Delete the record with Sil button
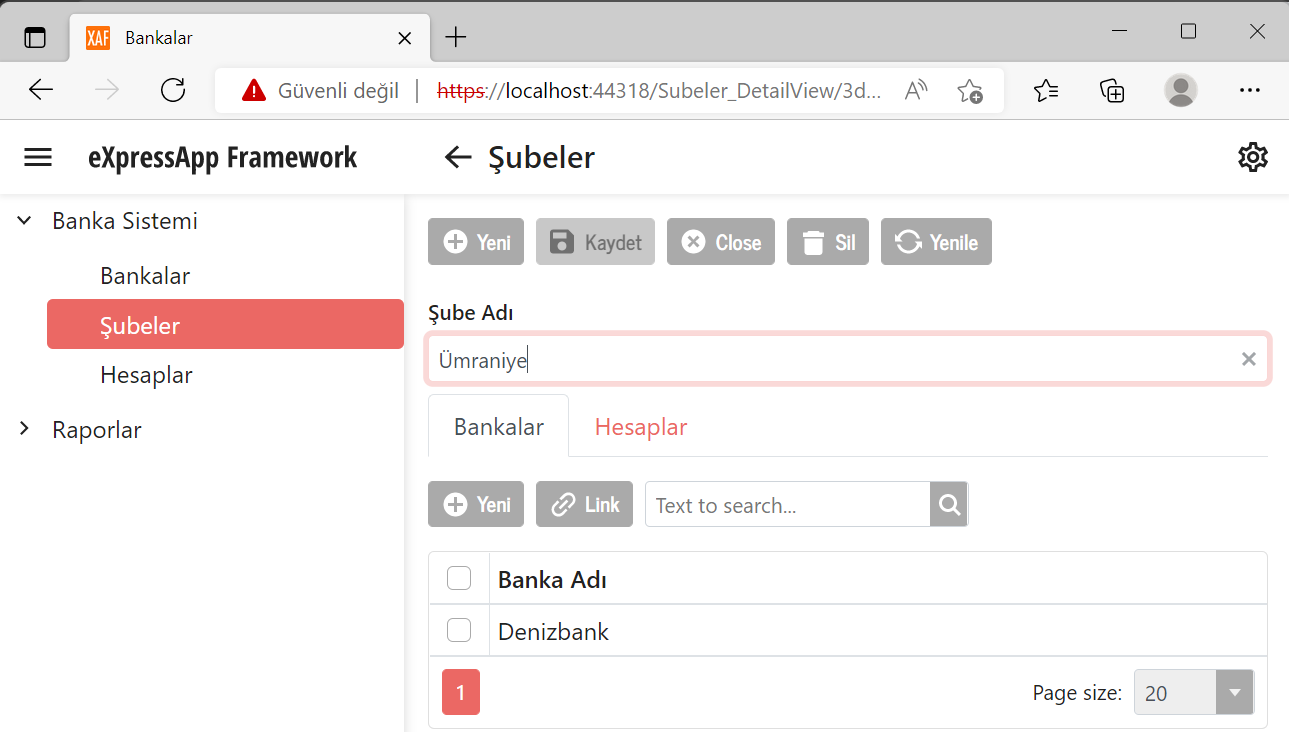 point(828,242)
